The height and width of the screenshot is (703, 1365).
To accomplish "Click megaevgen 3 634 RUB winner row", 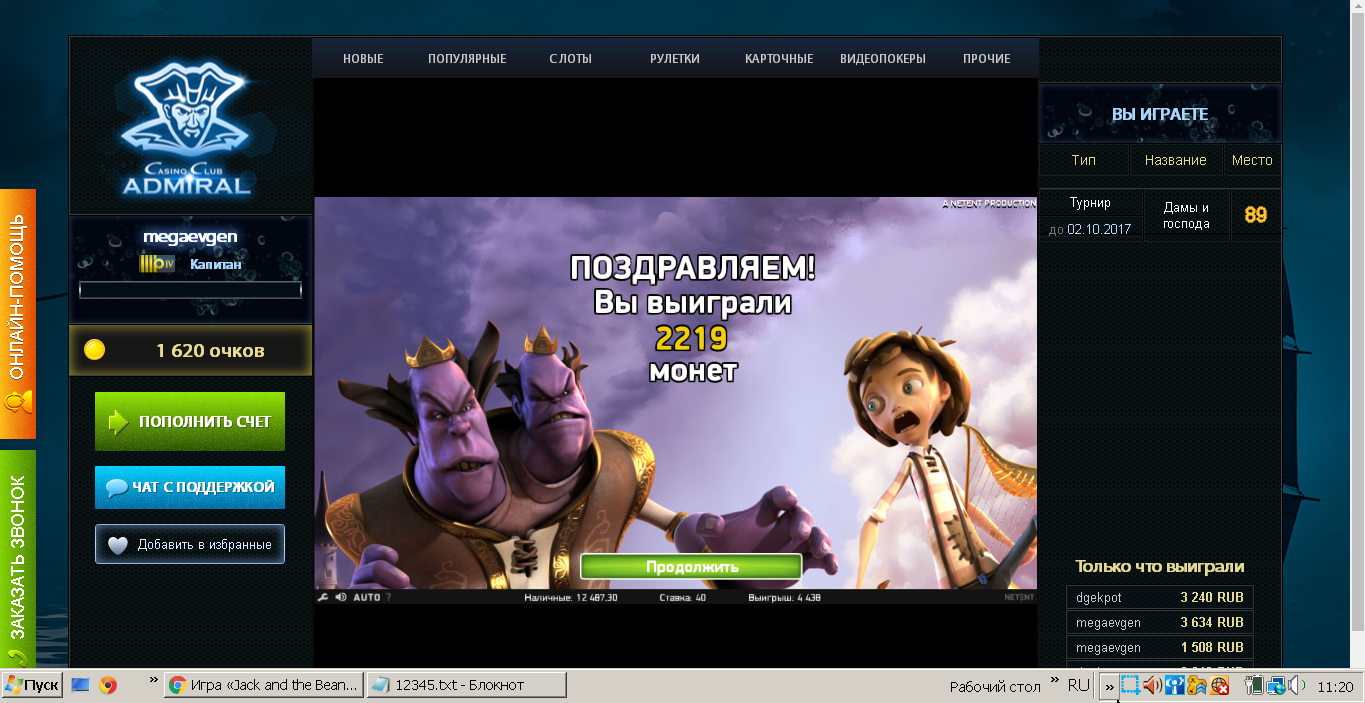I will click(x=1160, y=622).
